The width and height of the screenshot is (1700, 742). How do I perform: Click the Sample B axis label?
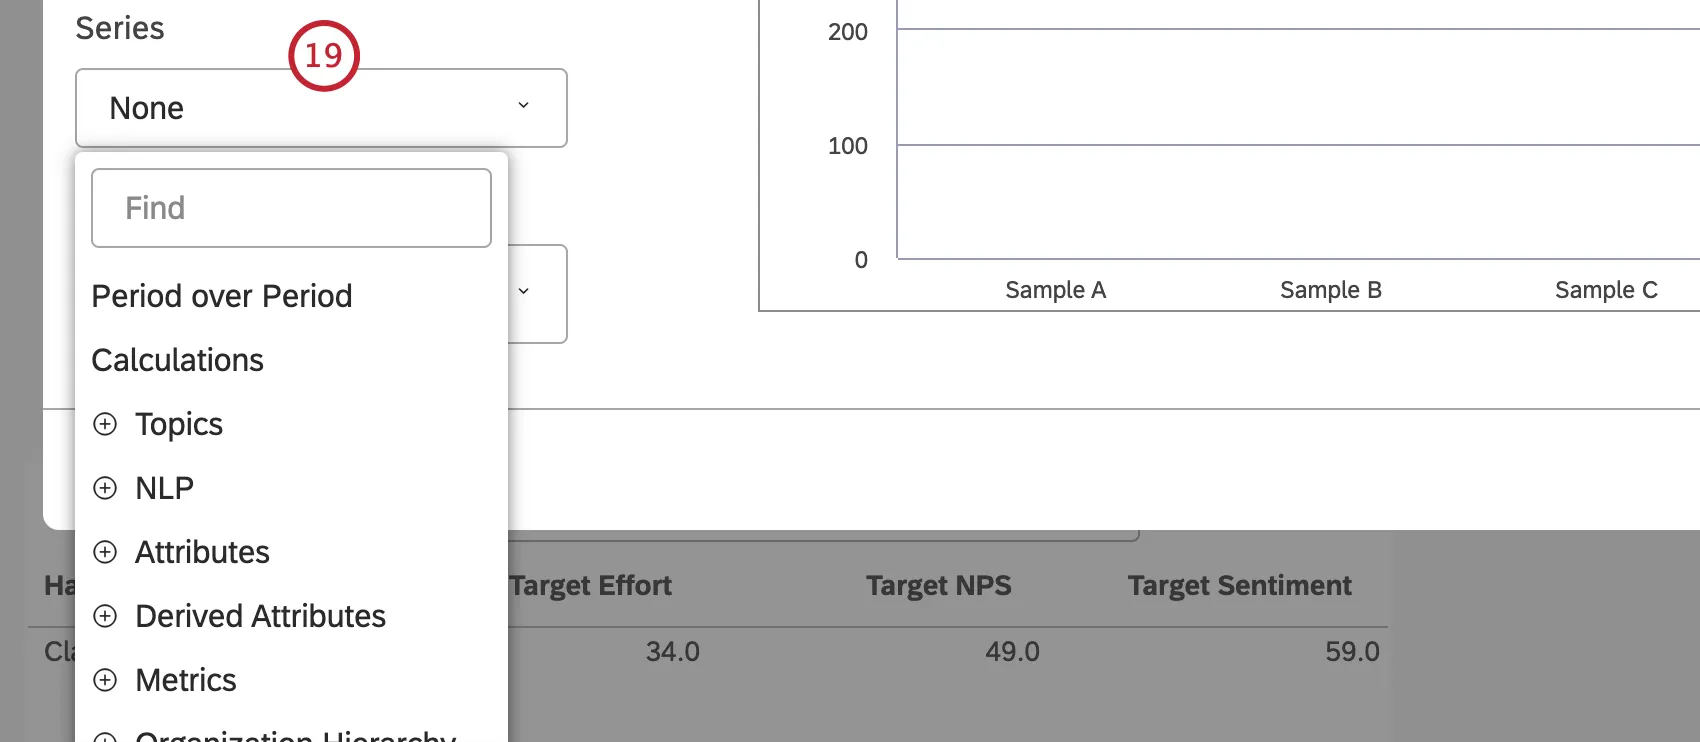(1330, 290)
